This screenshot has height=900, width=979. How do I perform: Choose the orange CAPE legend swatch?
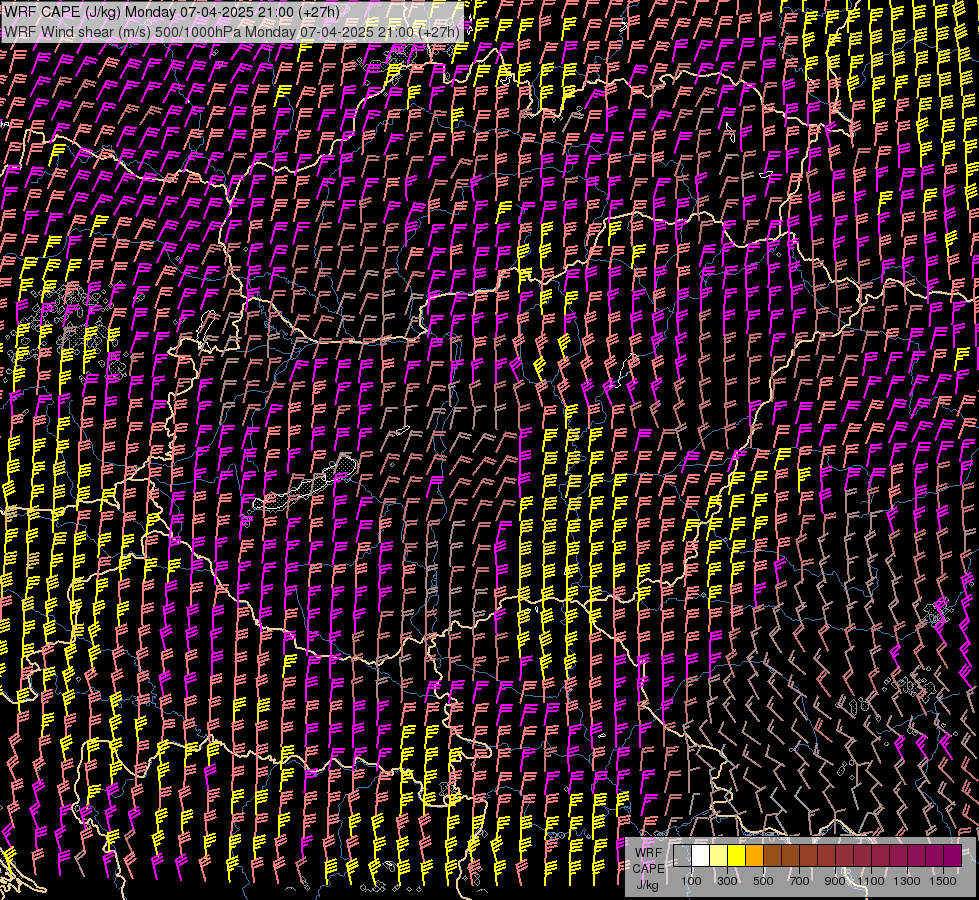[x=755, y=855]
